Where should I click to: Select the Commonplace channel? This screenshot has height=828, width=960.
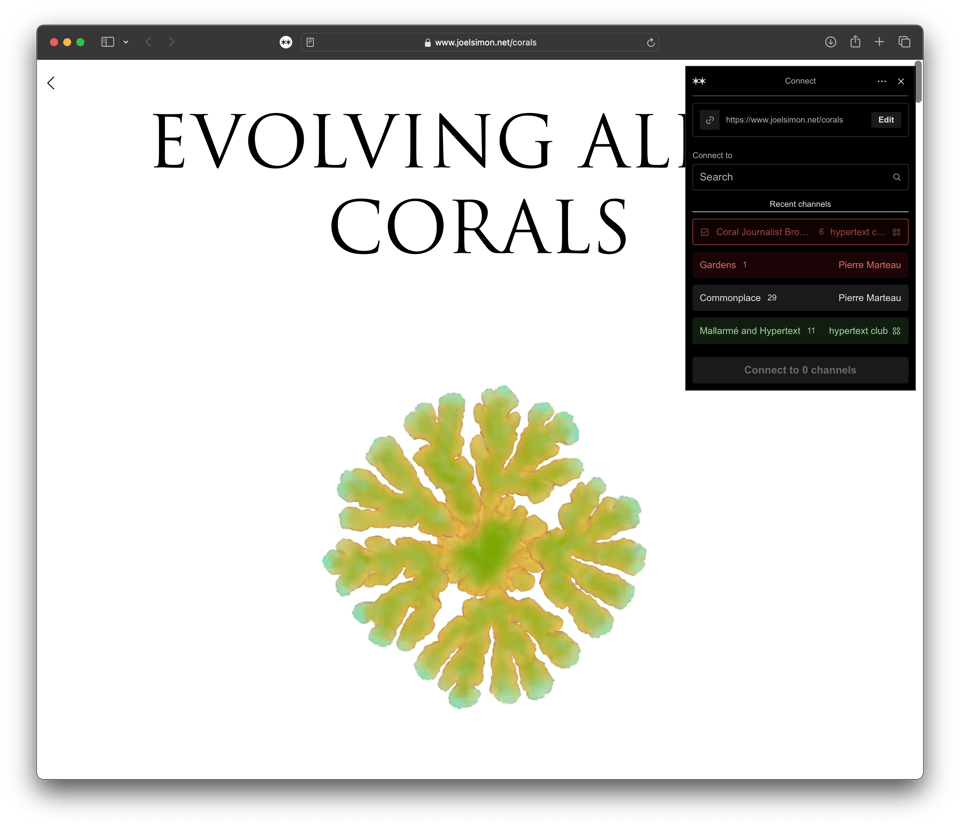point(800,298)
